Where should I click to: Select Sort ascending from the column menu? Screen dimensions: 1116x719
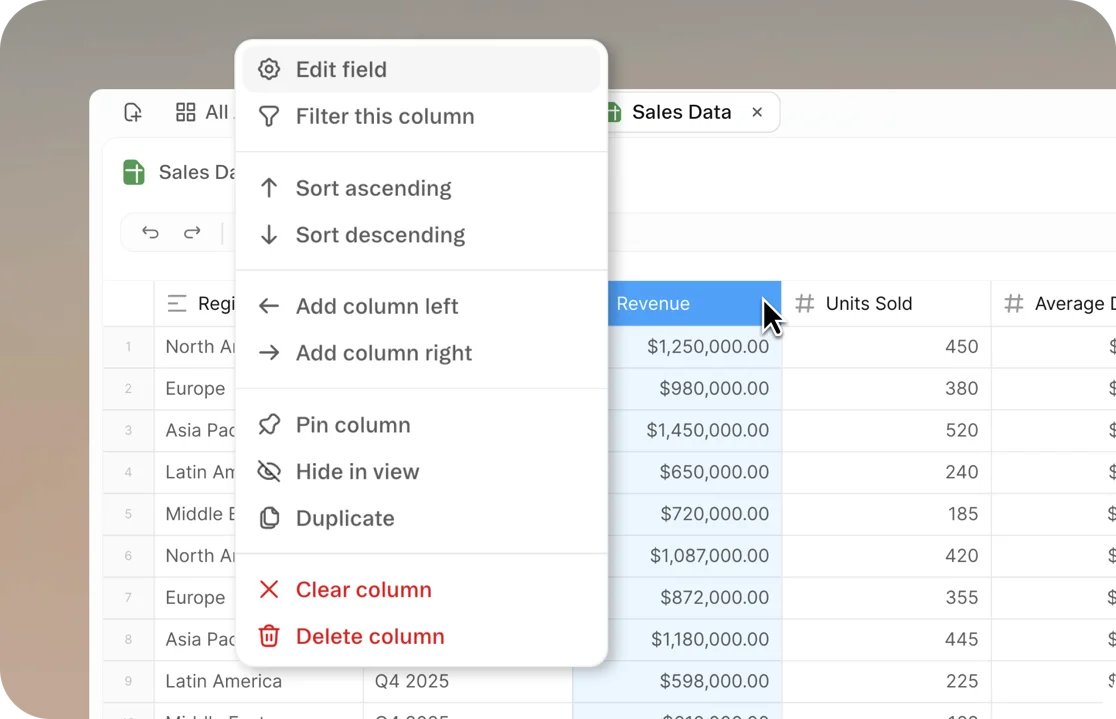tap(373, 188)
